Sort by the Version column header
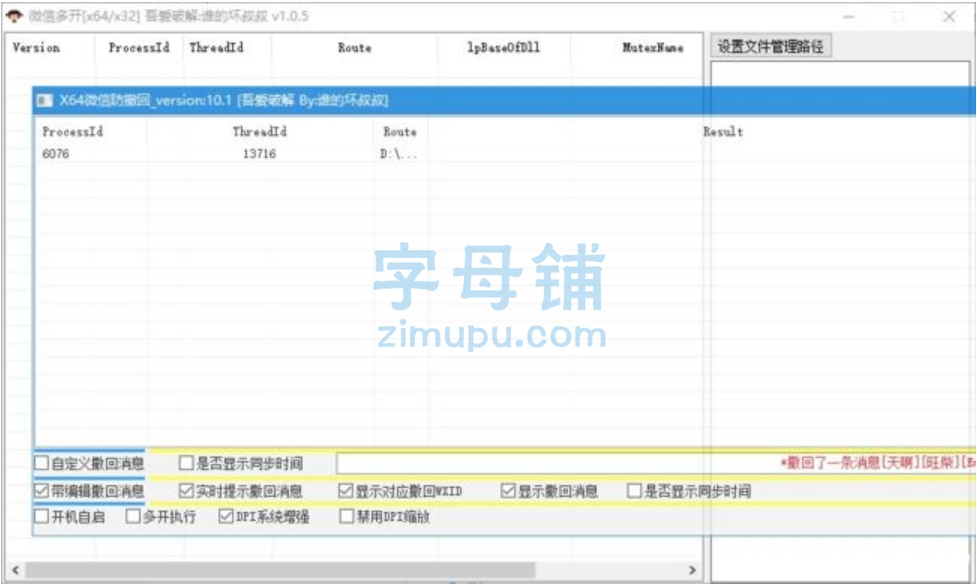Screen dimensions: 977x587 [36, 47]
